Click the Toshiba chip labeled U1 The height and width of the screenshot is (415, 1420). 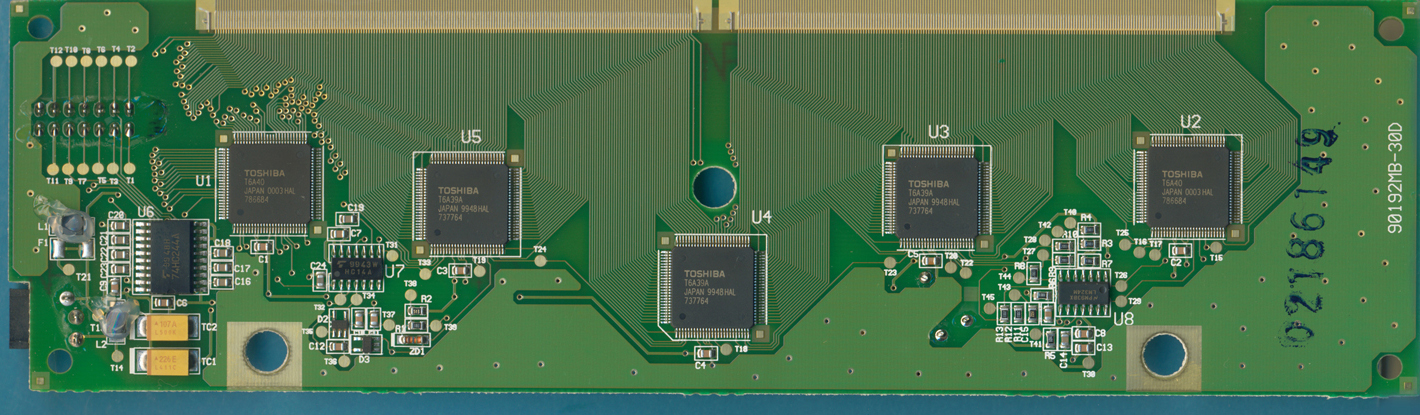point(269,184)
